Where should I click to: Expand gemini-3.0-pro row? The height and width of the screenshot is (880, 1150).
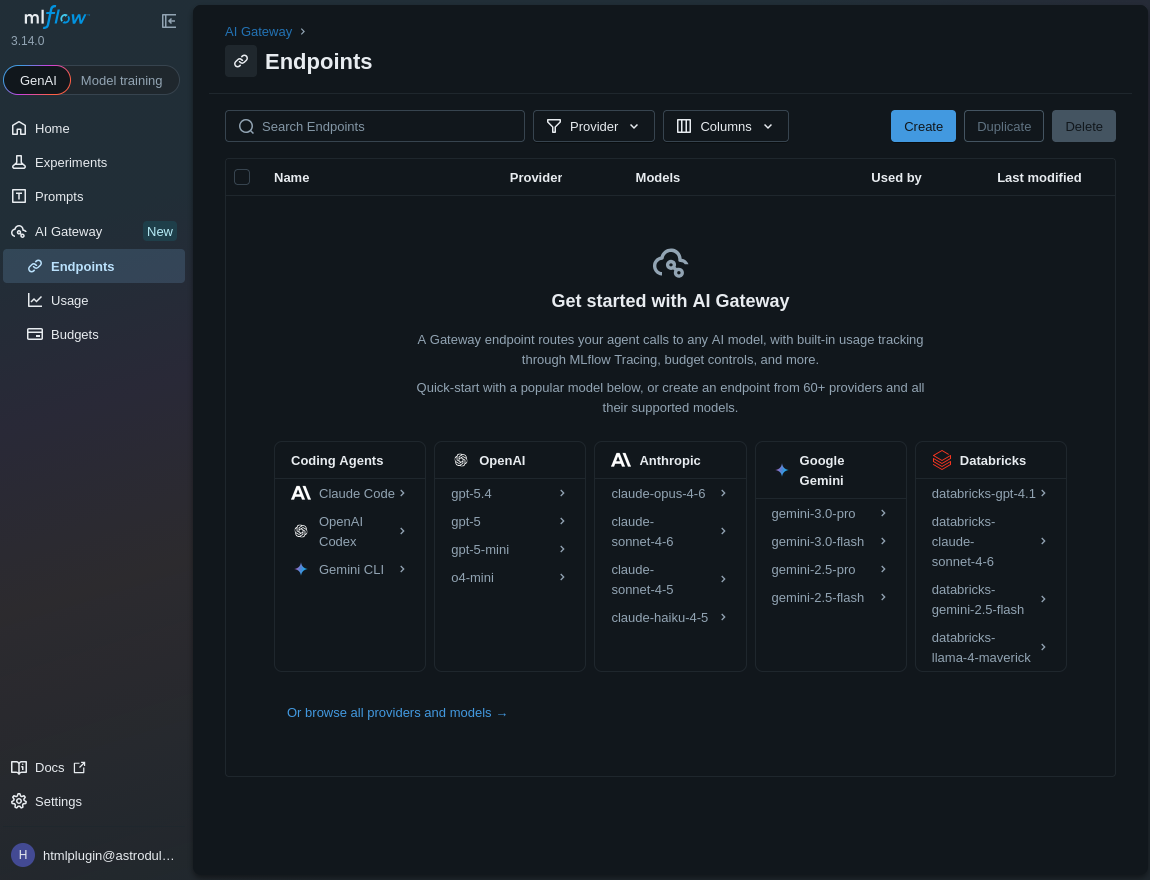(830, 513)
